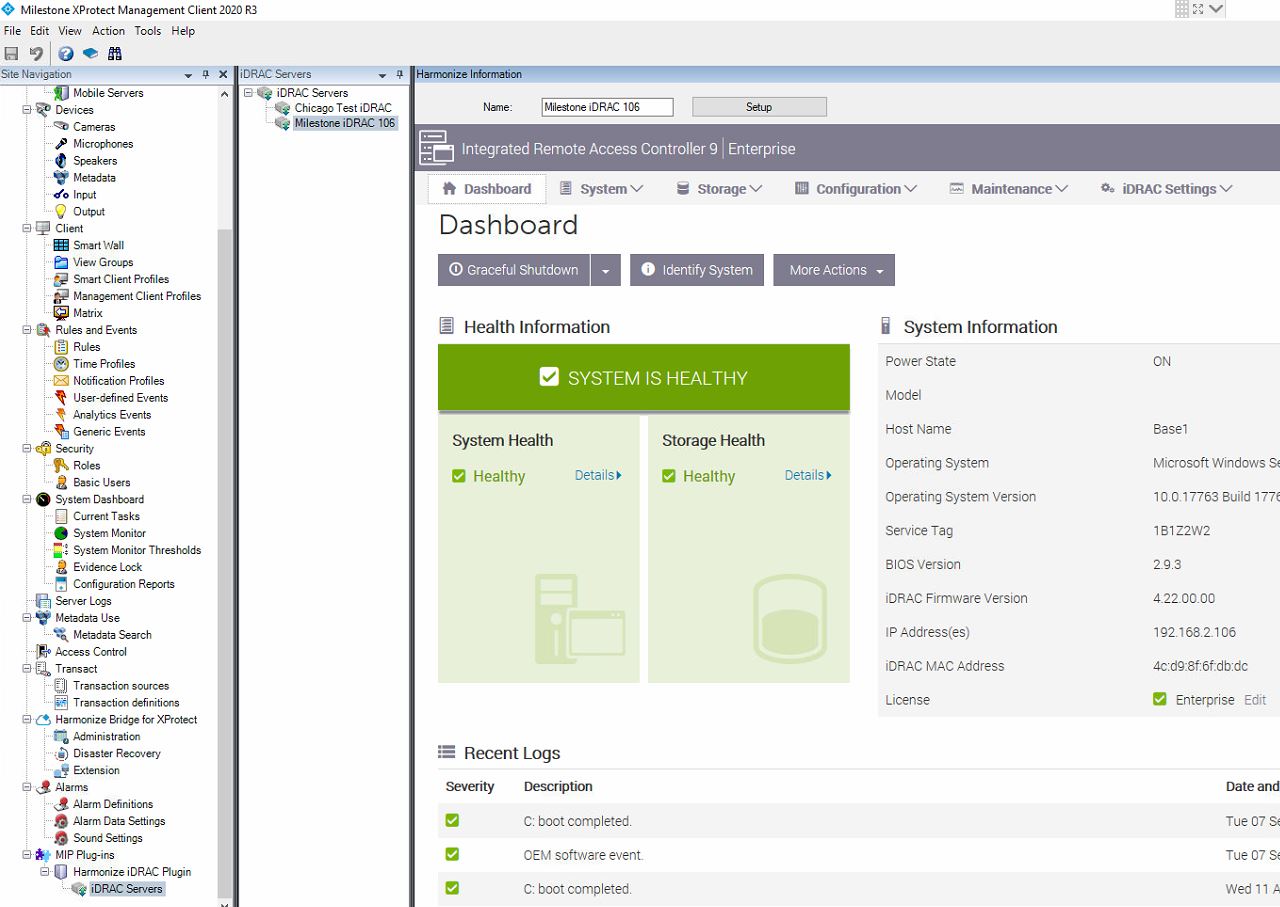Open the Graceful Shutdown dropdown arrow
The height and width of the screenshot is (907, 1280).
click(x=606, y=270)
